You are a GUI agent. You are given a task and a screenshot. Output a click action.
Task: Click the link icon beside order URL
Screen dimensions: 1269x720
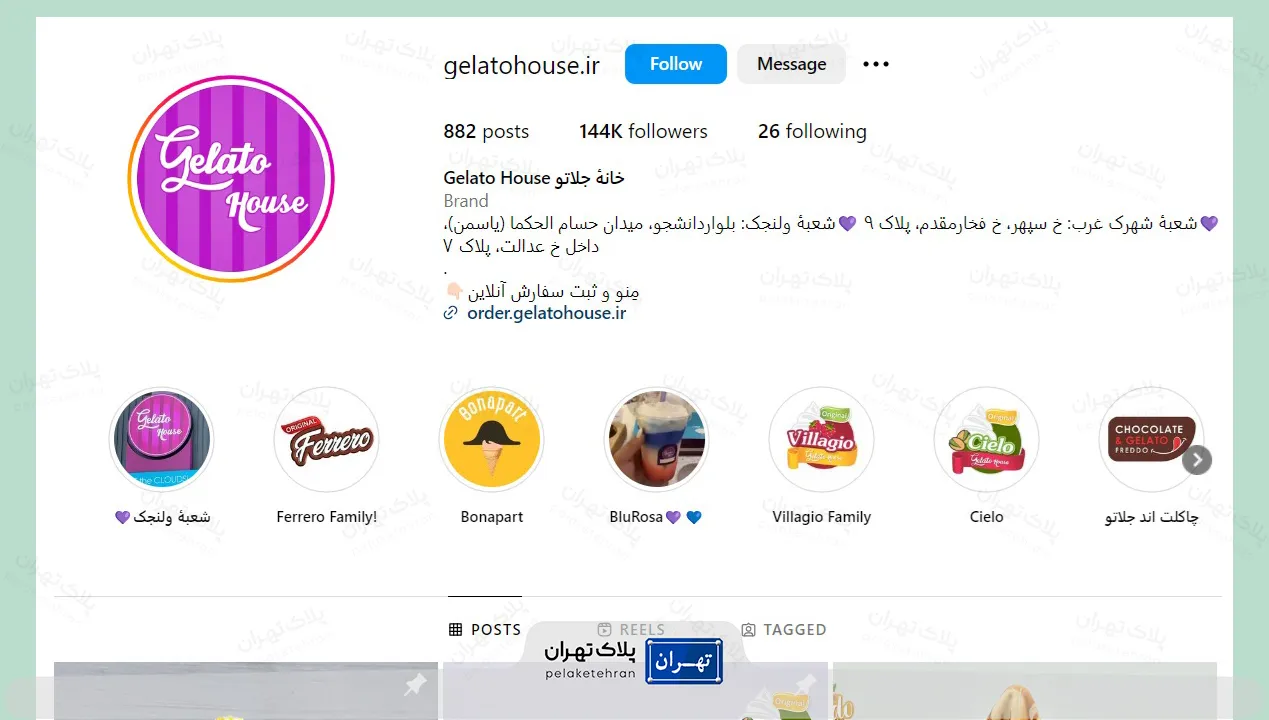[451, 313]
